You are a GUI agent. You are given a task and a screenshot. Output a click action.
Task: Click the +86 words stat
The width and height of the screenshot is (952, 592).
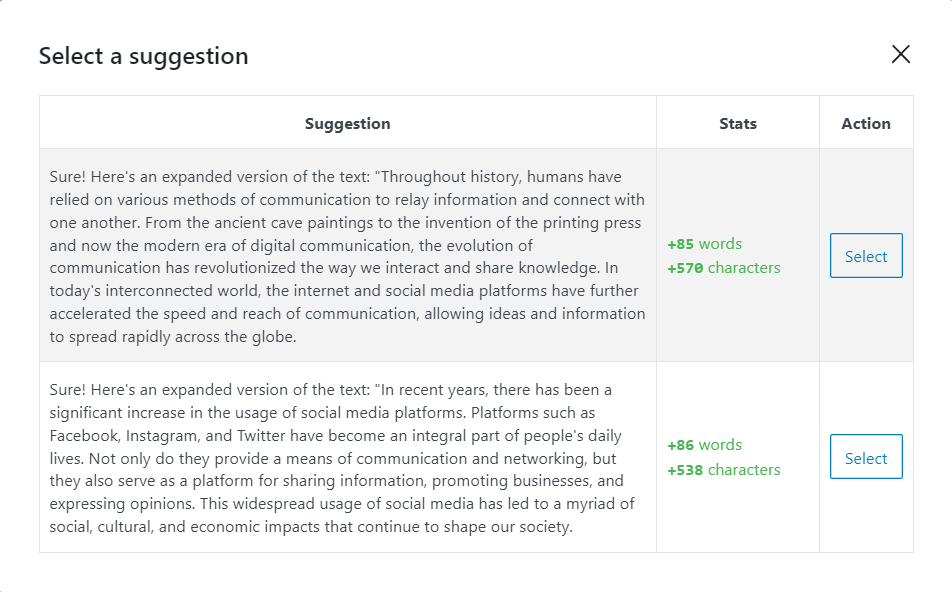click(x=704, y=444)
